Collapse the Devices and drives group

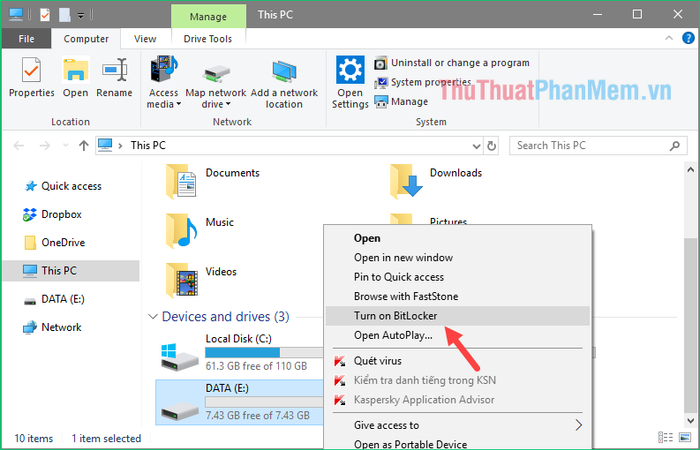click(153, 317)
